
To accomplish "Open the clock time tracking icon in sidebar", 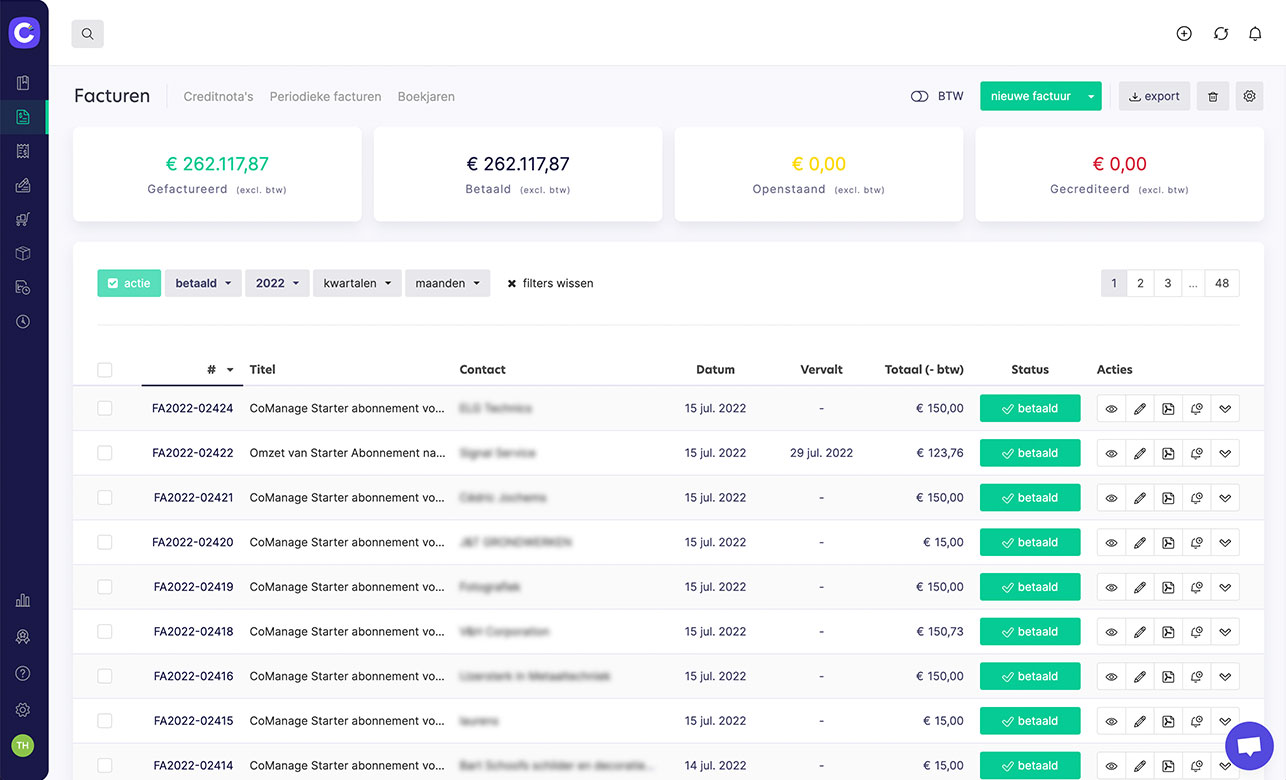I will [23, 322].
